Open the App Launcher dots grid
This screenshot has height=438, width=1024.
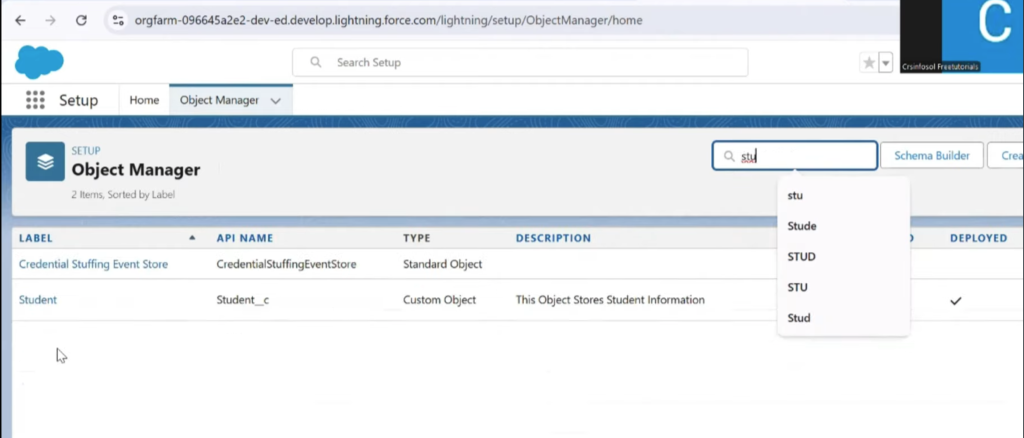pos(36,100)
